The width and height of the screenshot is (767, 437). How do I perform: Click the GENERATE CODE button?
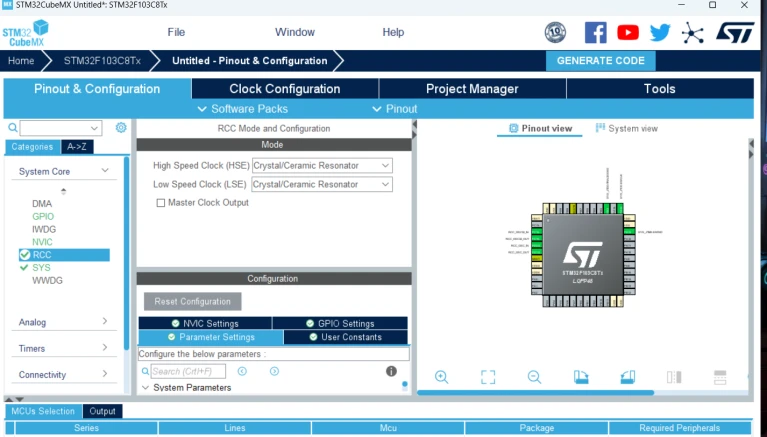coord(601,61)
